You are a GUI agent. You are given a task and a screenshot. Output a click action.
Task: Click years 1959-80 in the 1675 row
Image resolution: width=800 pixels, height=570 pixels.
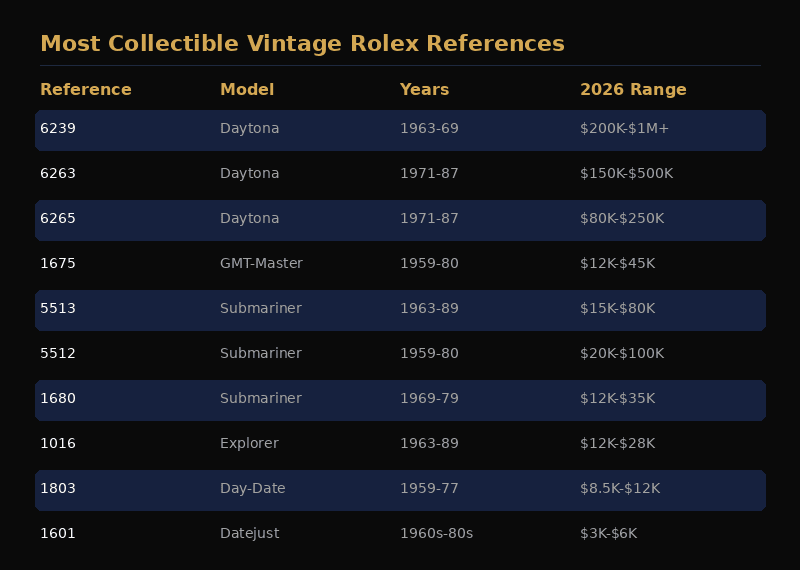(x=429, y=263)
